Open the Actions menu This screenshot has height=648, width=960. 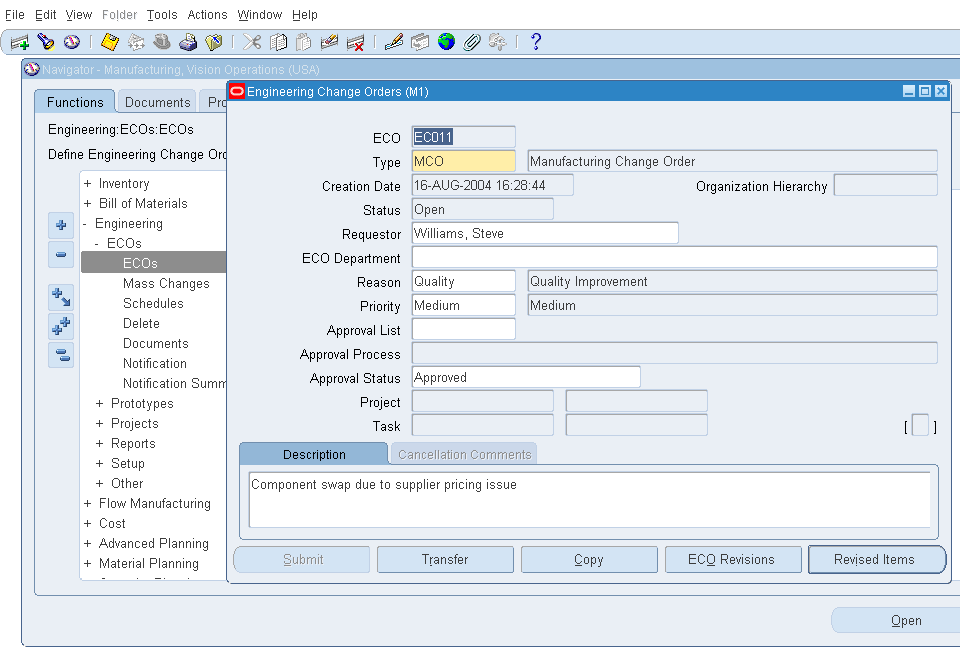(207, 14)
